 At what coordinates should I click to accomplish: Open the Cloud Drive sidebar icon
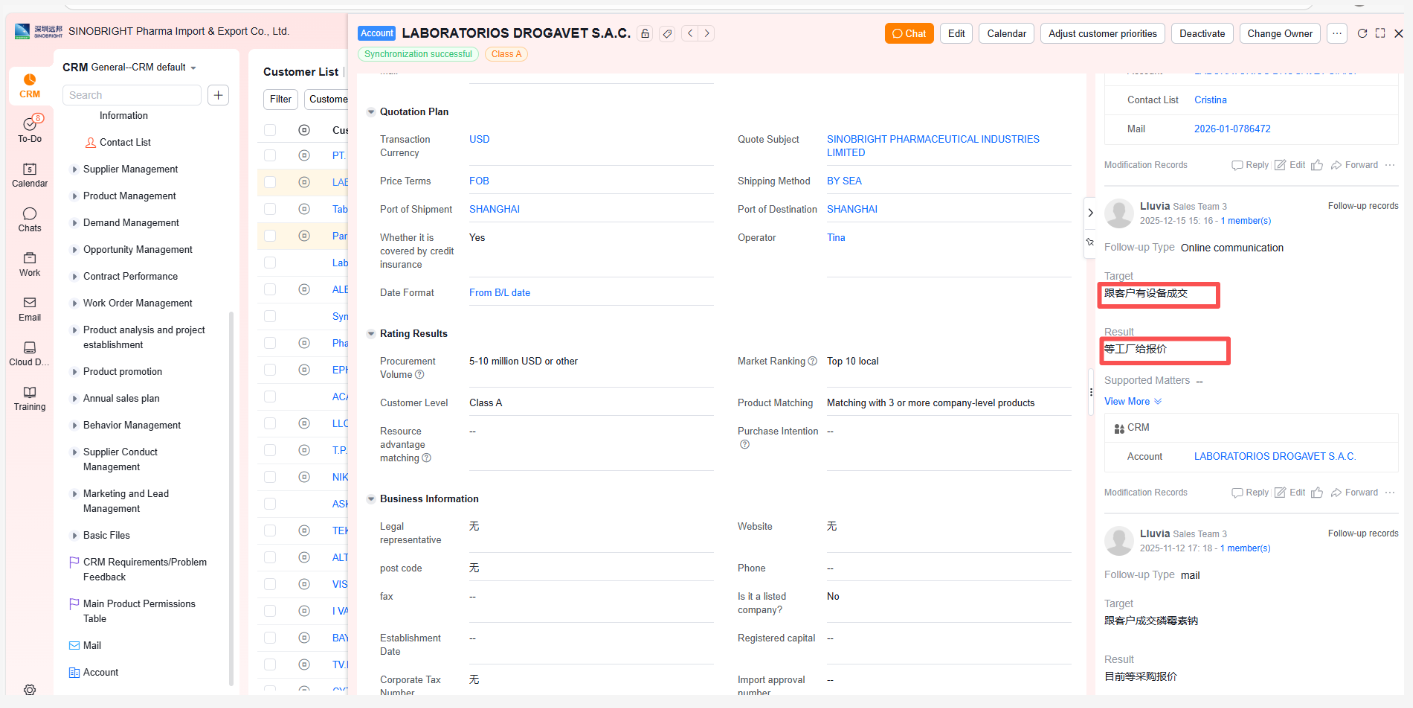pyautogui.click(x=29, y=353)
